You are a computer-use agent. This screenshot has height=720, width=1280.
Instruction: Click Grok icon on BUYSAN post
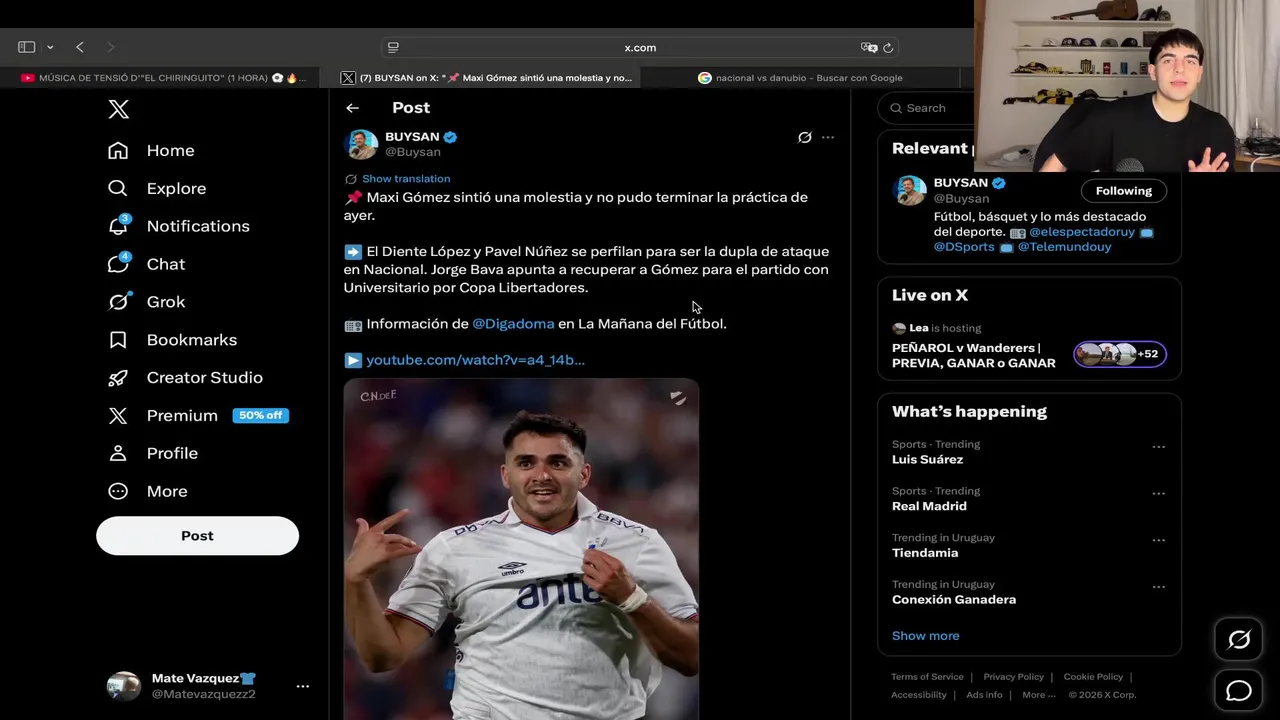point(804,137)
